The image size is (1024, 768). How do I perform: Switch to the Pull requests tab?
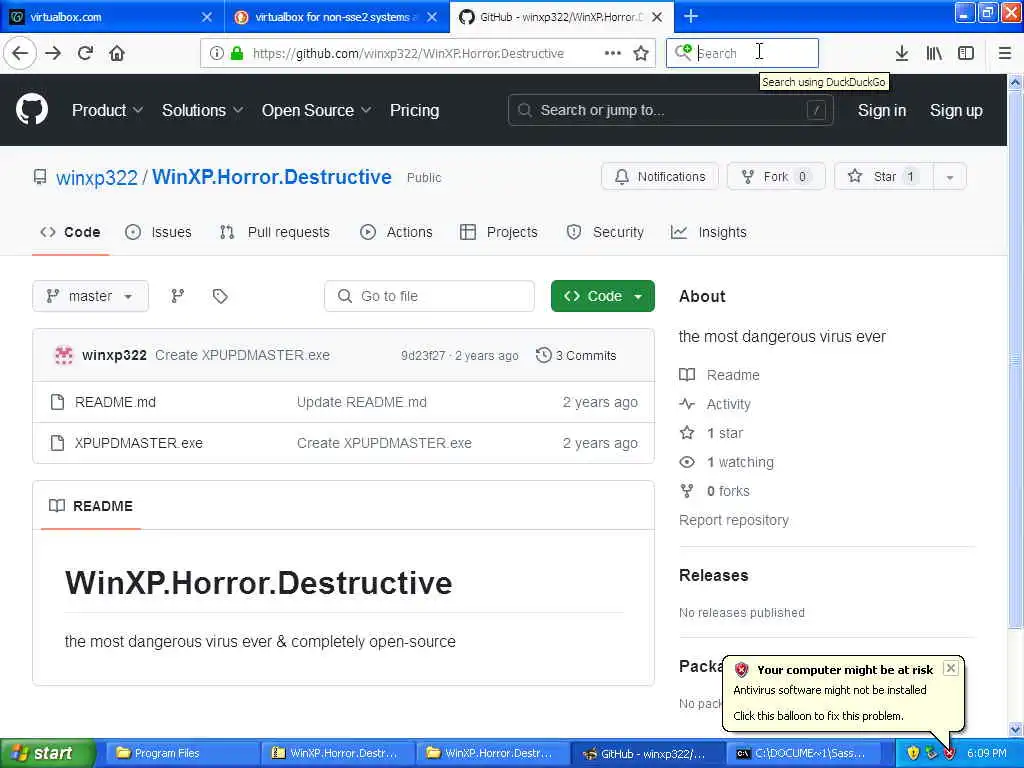pos(275,232)
